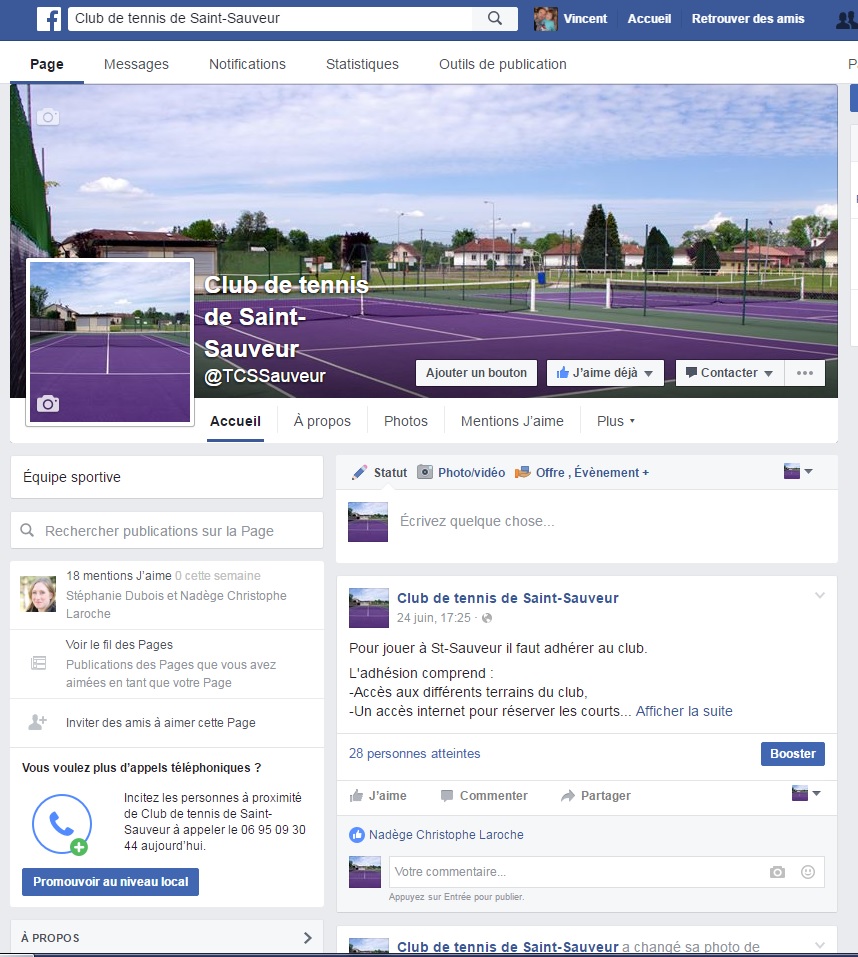Expand the Plus tab menu
Image resolution: width=858 pixels, height=957 pixels.
(616, 421)
